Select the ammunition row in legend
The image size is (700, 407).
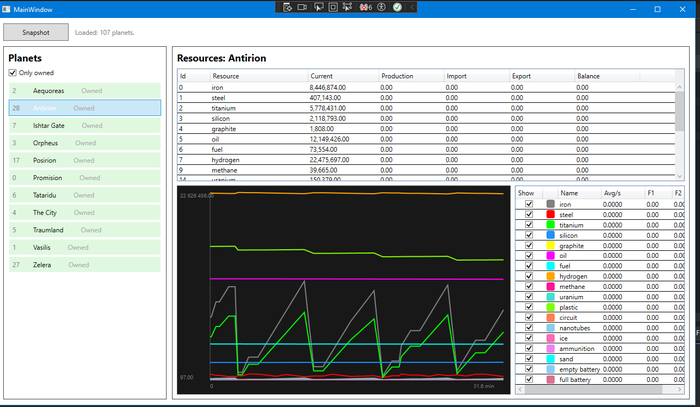[x=600, y=349]
